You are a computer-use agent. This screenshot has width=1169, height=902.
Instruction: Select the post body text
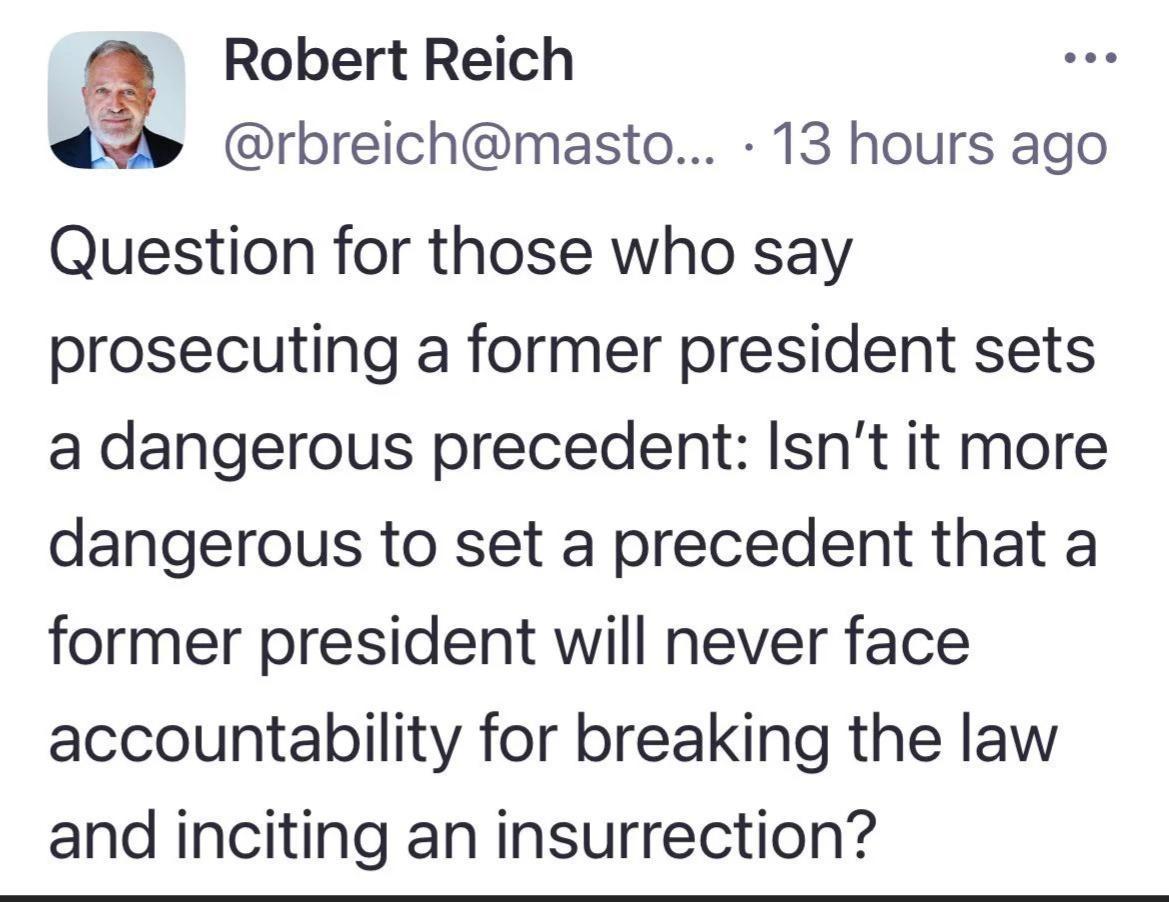[570, 540]
